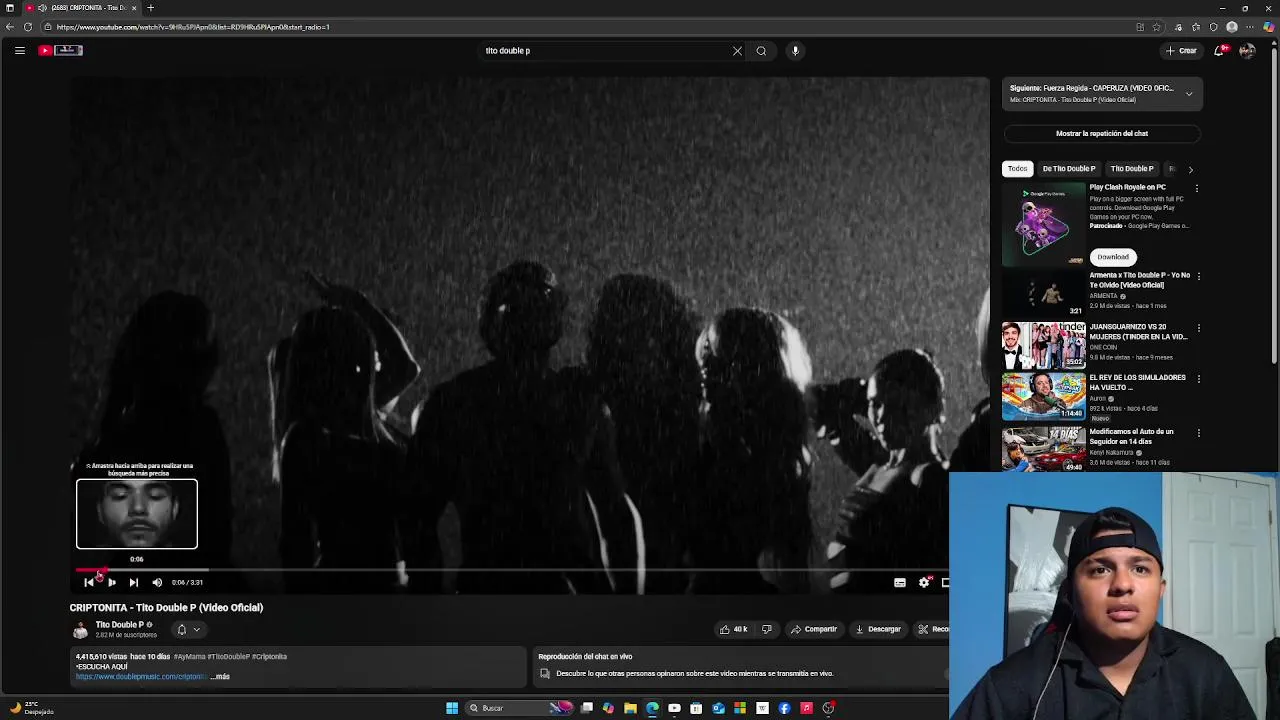
Task: Open options for EL REY DE LOS SIMULADORES
Action: (x=1198, y=379)
